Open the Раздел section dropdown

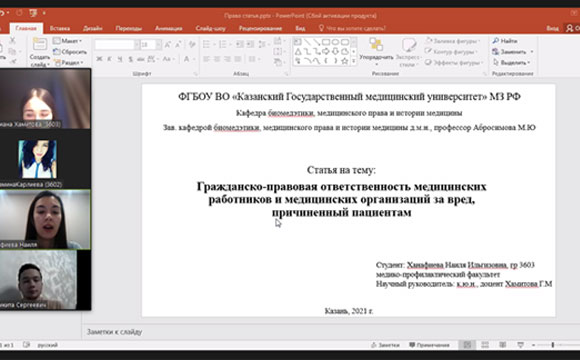69,63
